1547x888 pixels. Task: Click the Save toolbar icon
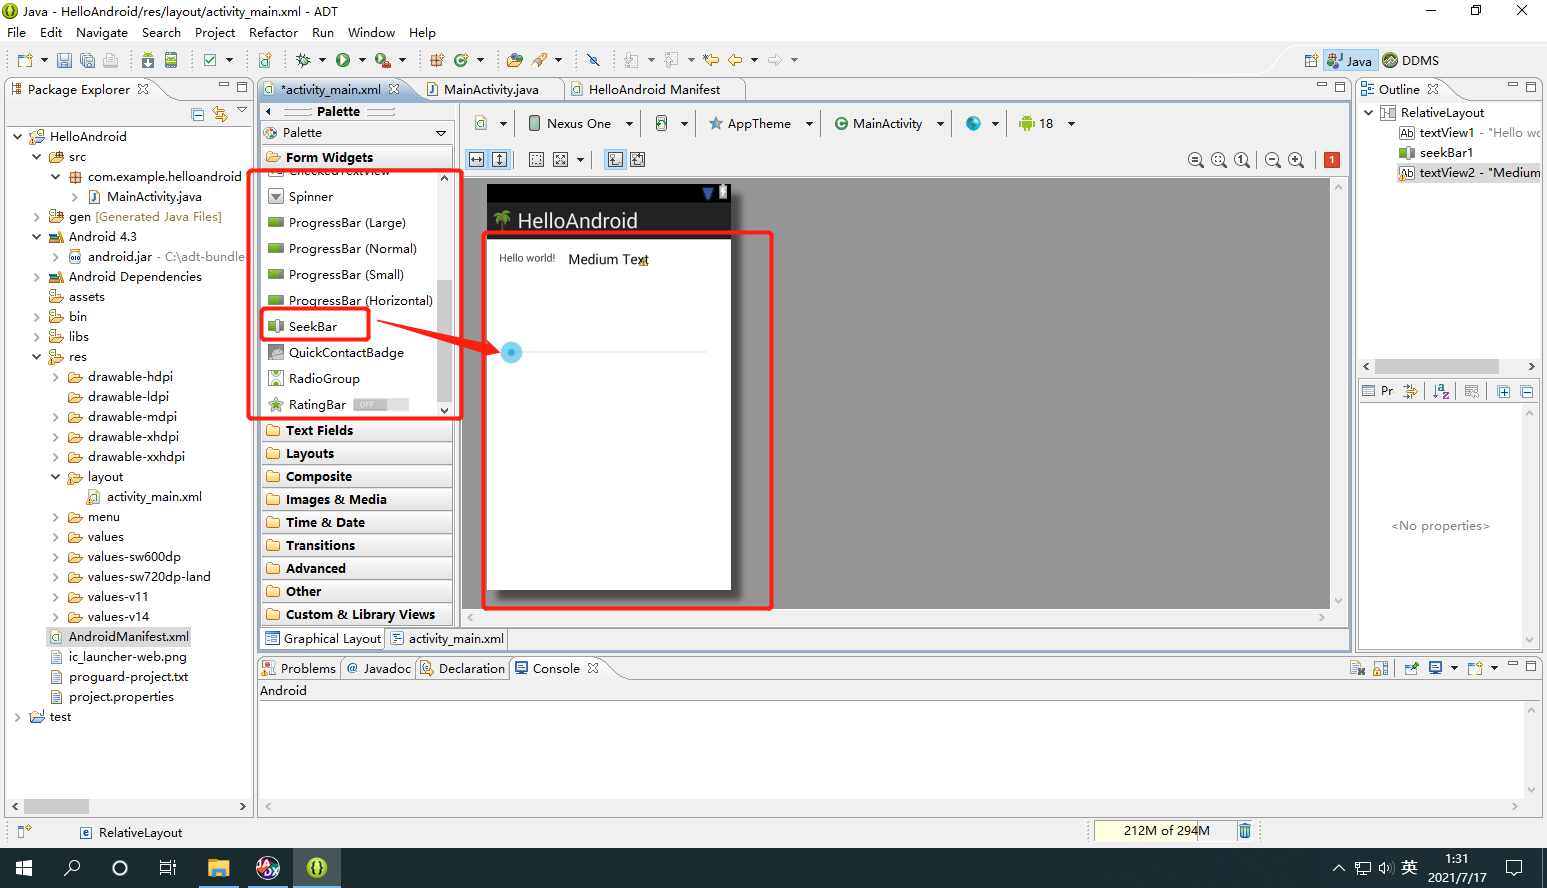click(64, 60)
